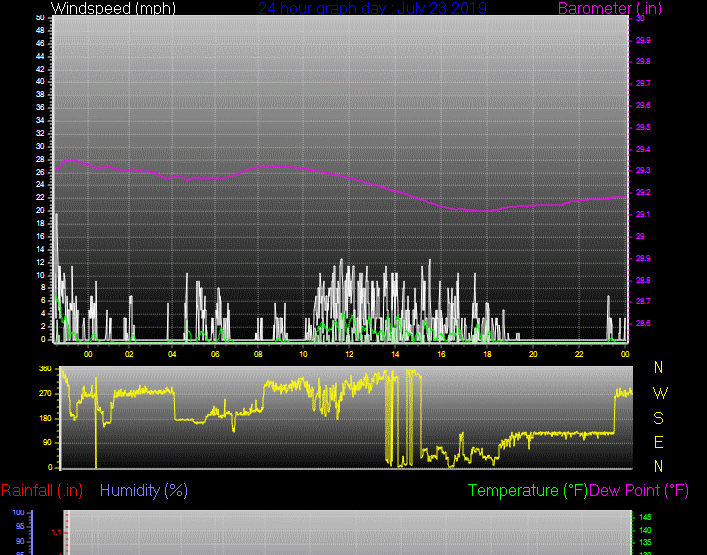Click the 22 hour mark on time axis
Image resolution: width=707 pixels, height=555 pixels.
tap(579, 354)
